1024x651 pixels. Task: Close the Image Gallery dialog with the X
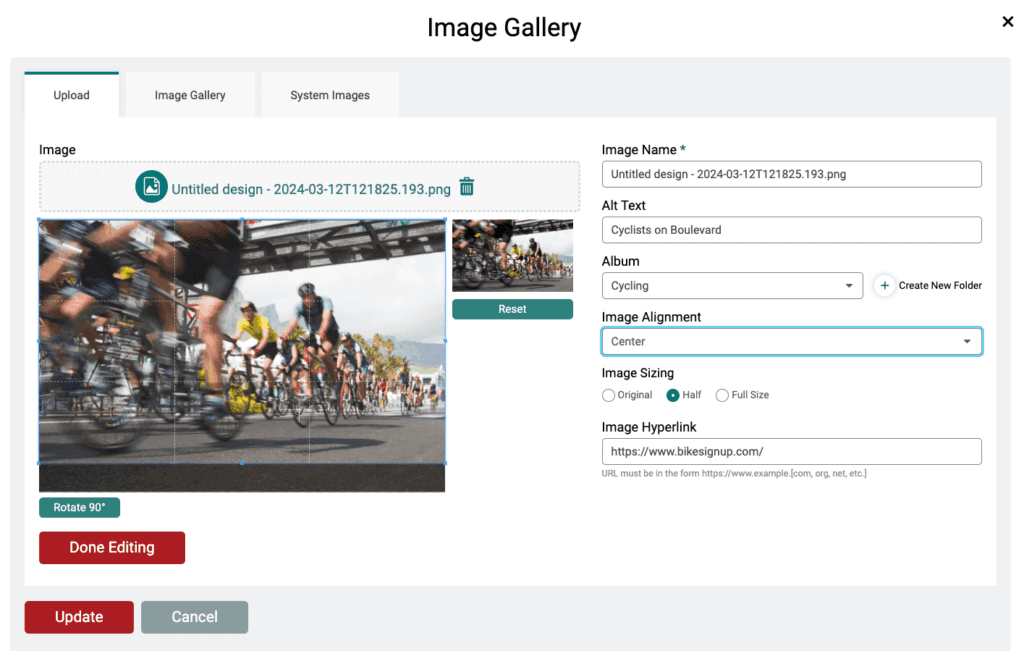tap(1007, 22)
